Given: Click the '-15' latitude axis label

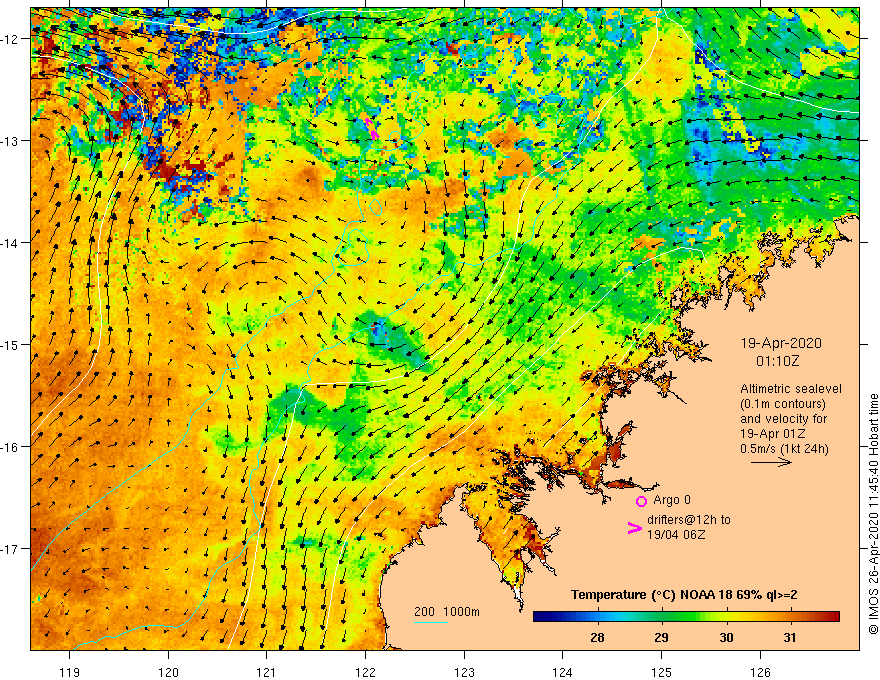Looking at the screenshot, I should (10, 344).
